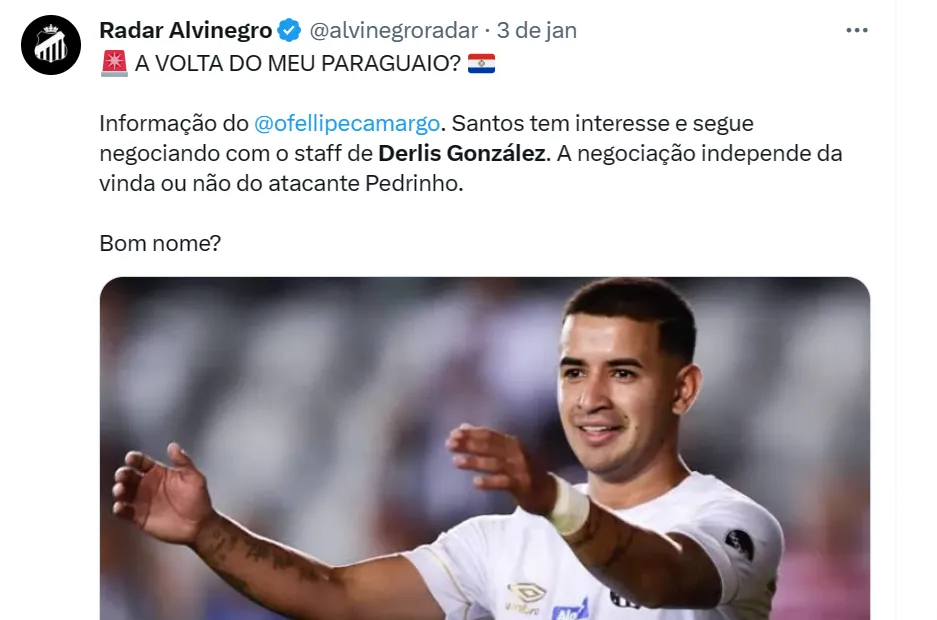Open the @alvinegroradar handle link
This screenshot has width=937, height=620.
(x=393, y=30)
